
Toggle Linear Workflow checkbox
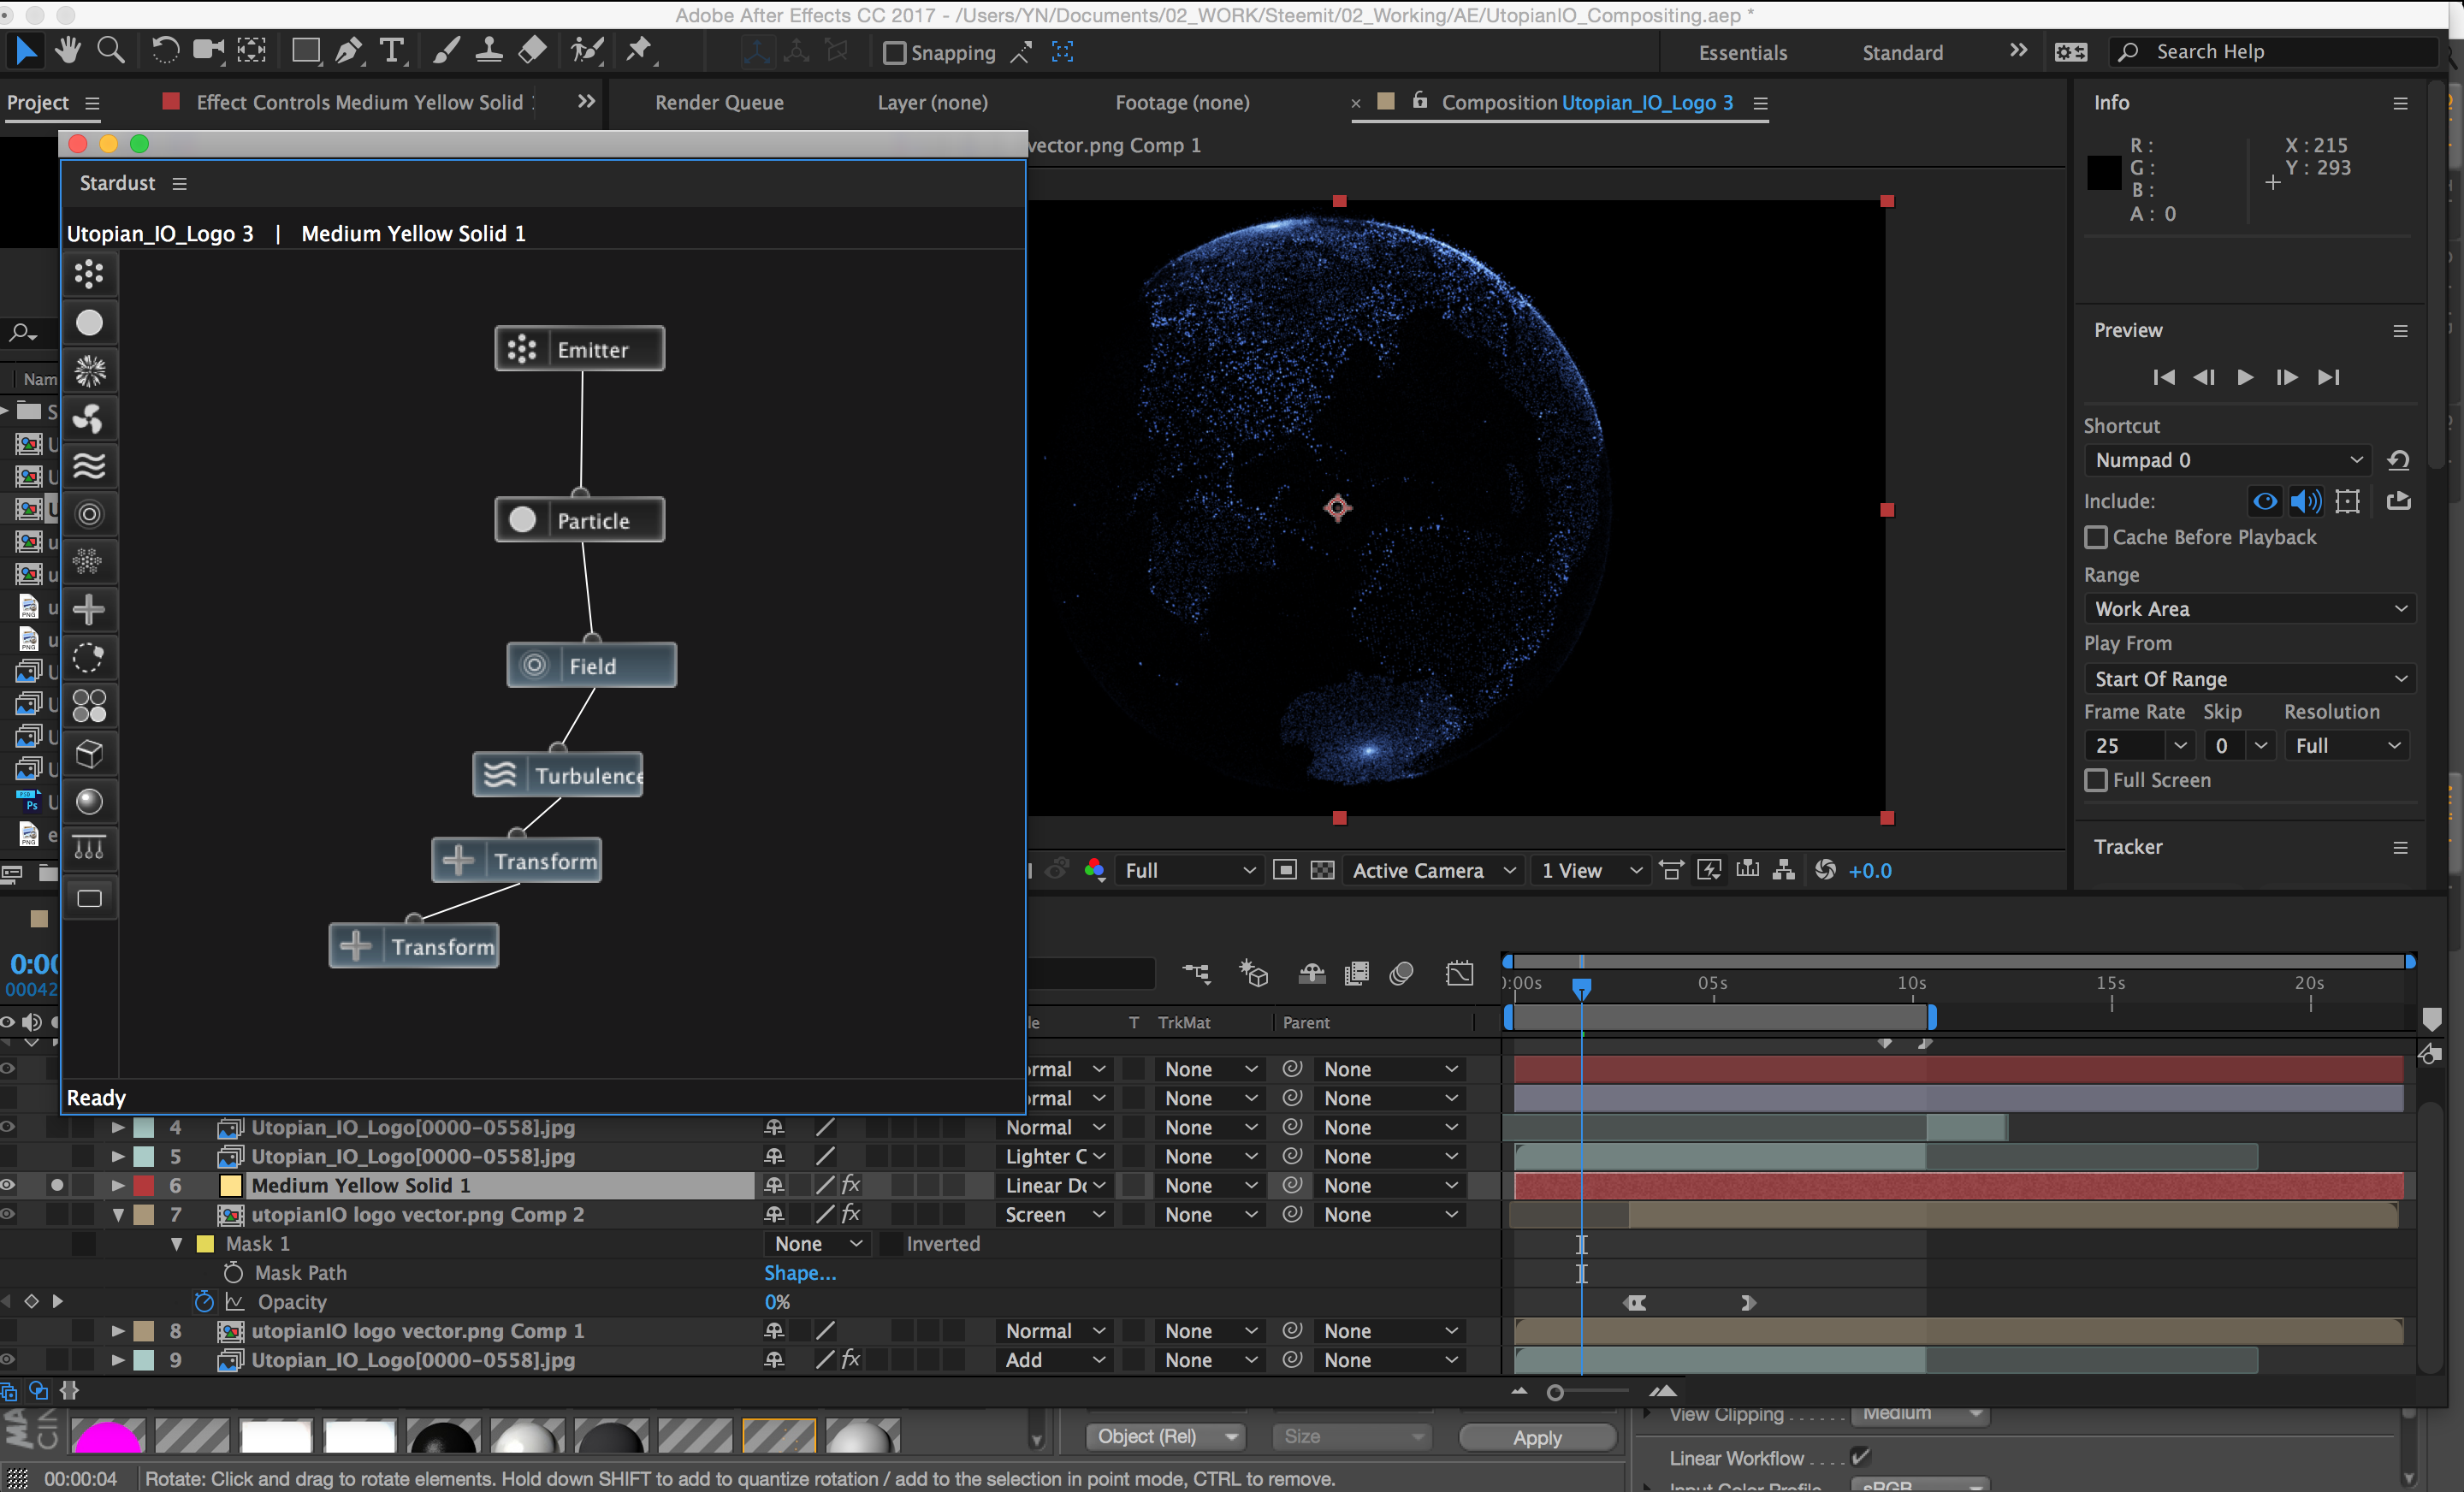pyautogui.click(x=1860, y=1457)
